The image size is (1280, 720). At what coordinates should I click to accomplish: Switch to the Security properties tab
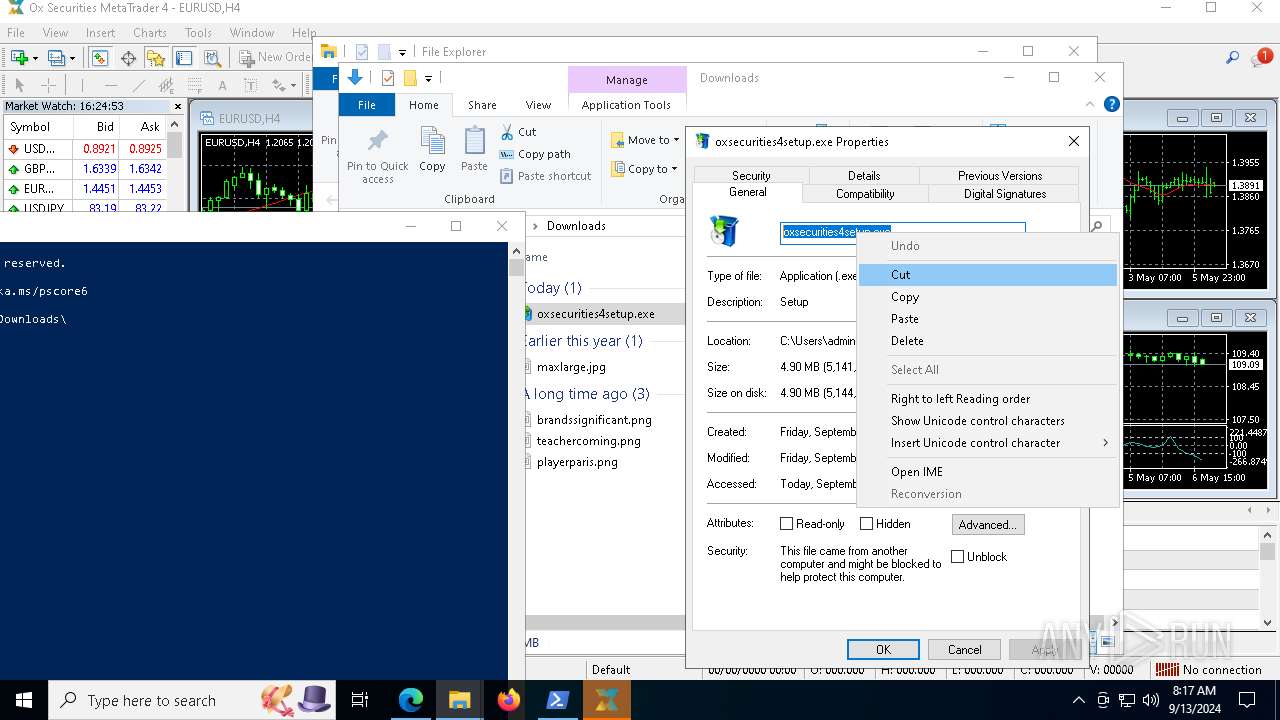point(751,175)
